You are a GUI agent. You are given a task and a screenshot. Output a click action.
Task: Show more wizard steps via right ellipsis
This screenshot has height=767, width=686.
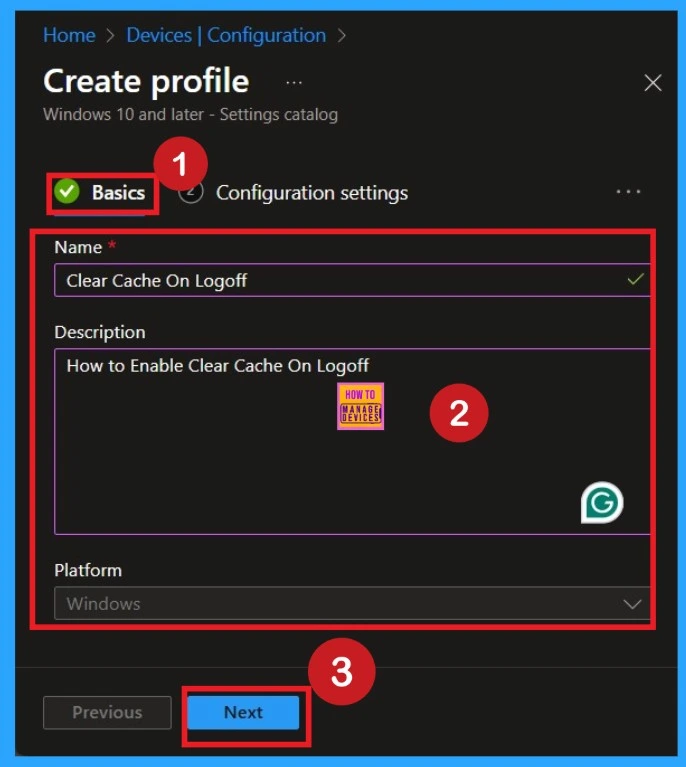(628, 192)
